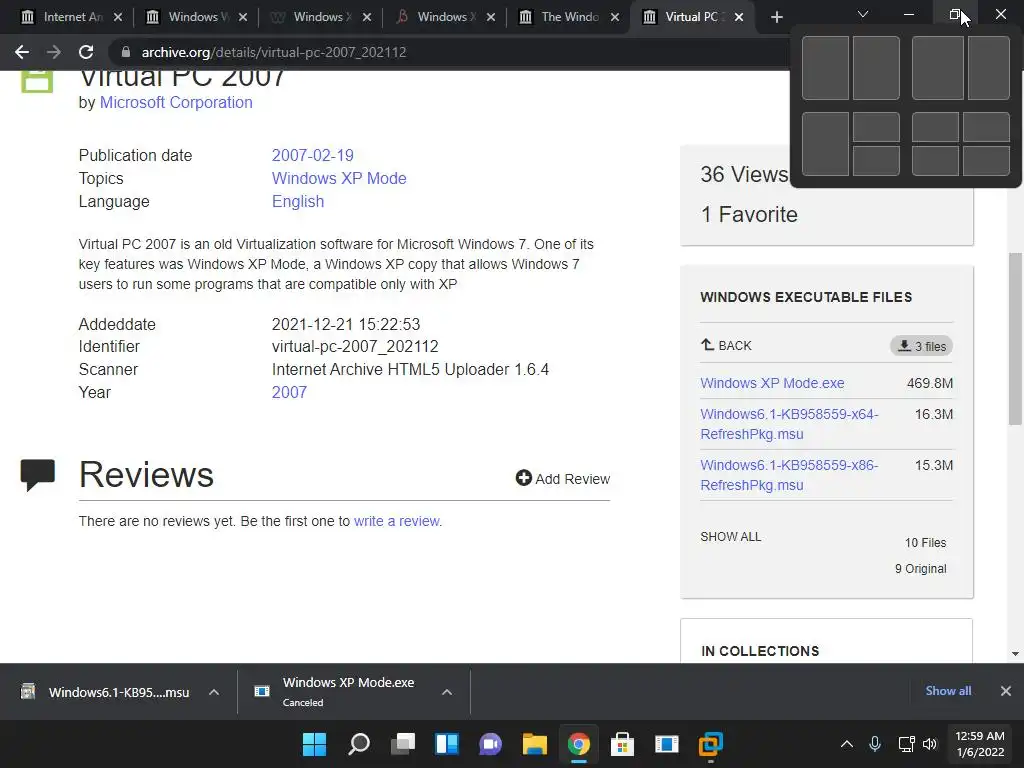
Task: Download the KB958559-x86 RefreshPkg.msu file
Action: coord(789,475)
